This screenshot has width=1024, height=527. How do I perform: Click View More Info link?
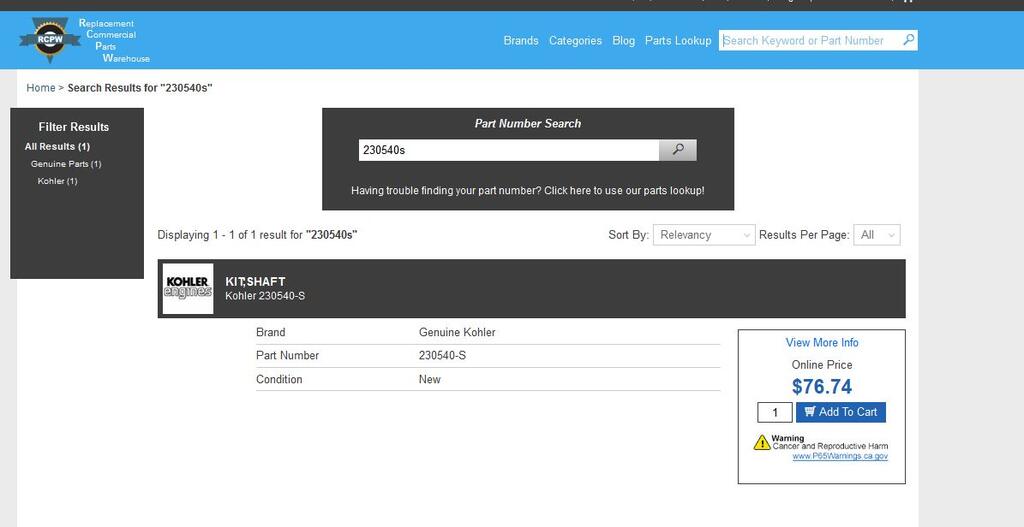click(x=822, y=342)
